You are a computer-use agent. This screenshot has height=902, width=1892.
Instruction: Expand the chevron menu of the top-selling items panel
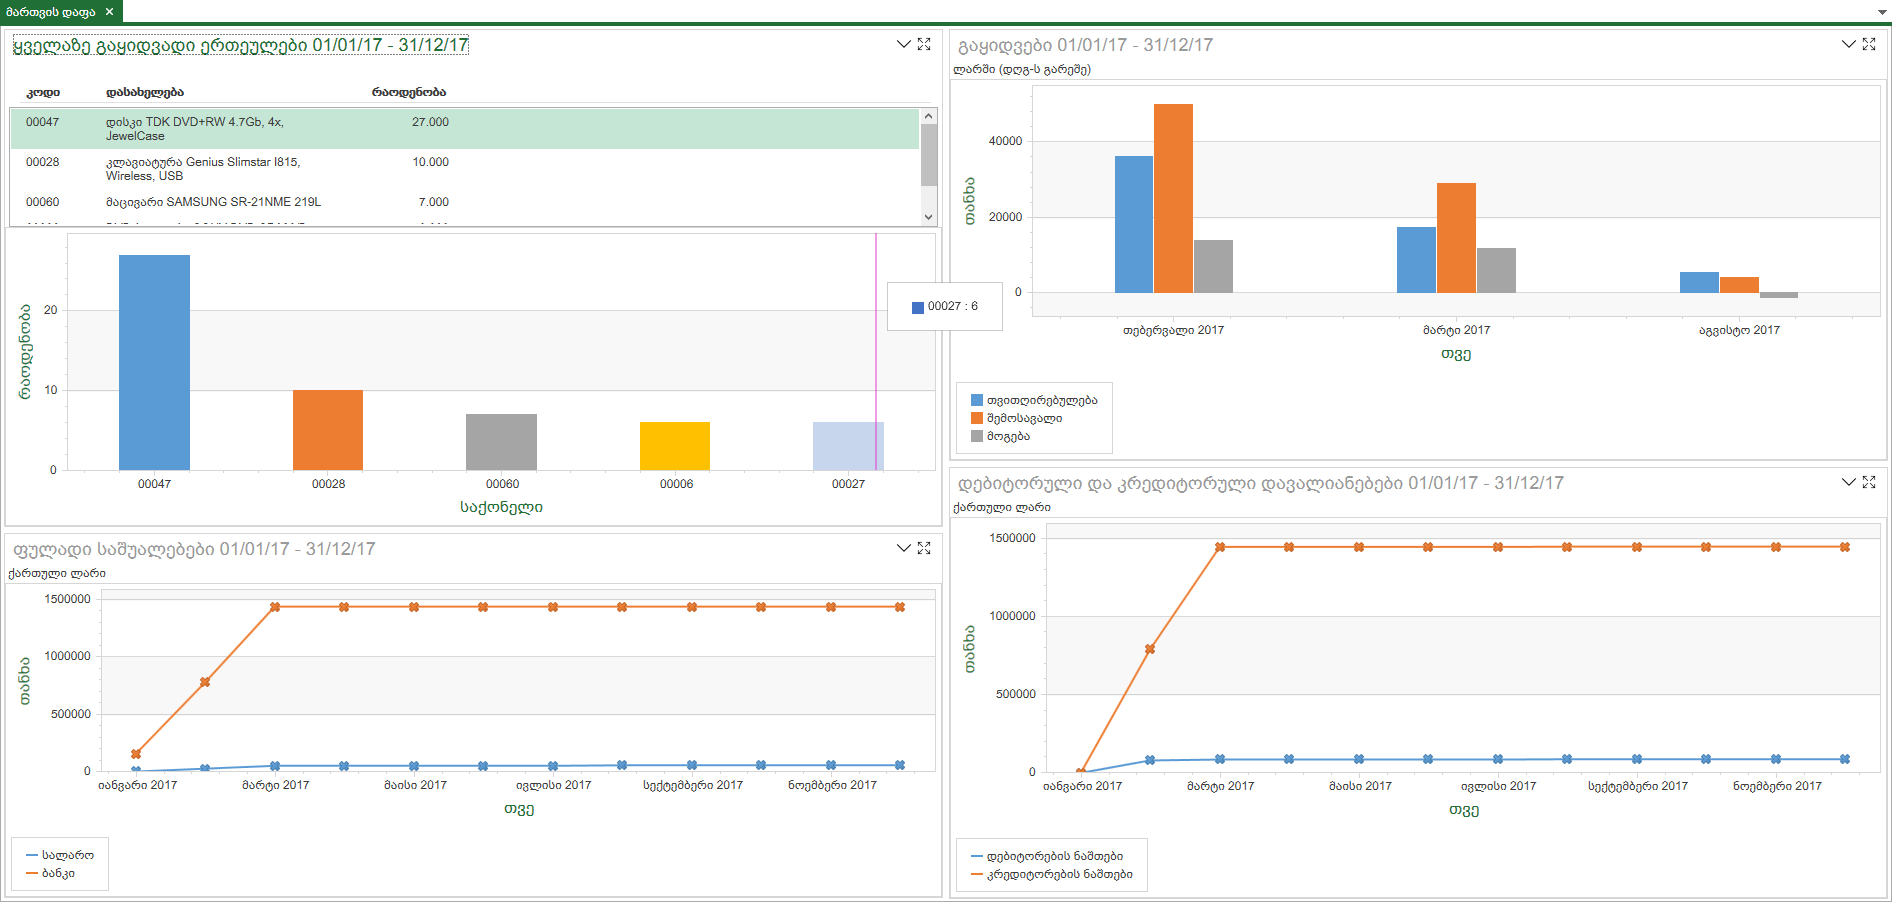click(903, 44)
